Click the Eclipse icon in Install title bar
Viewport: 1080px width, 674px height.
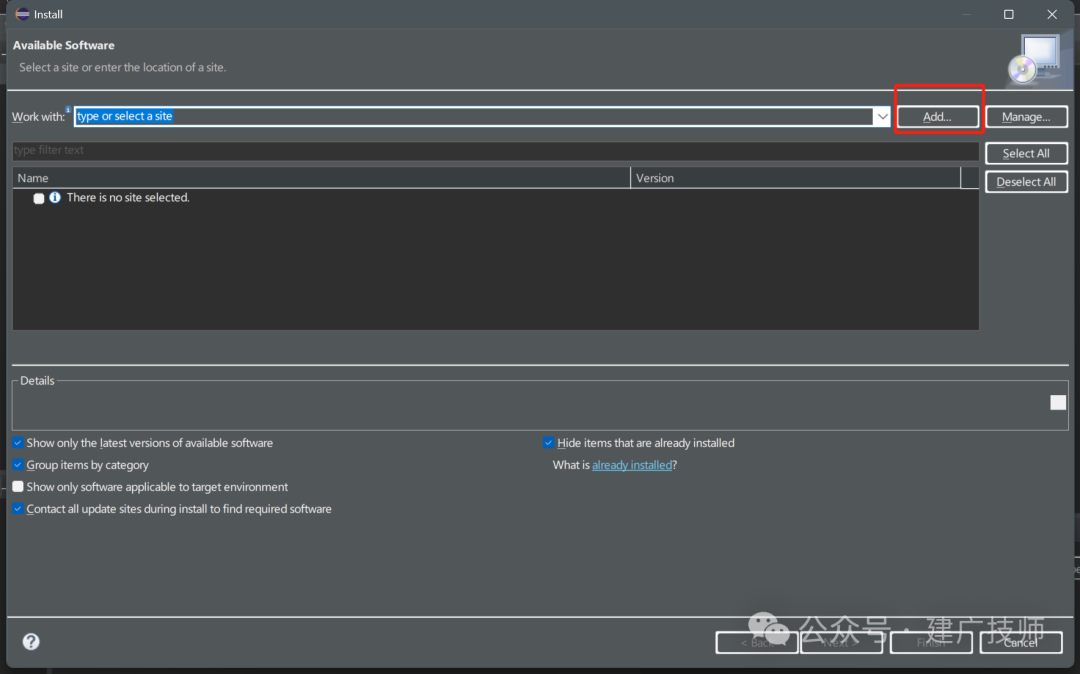(x=22, y=14)
